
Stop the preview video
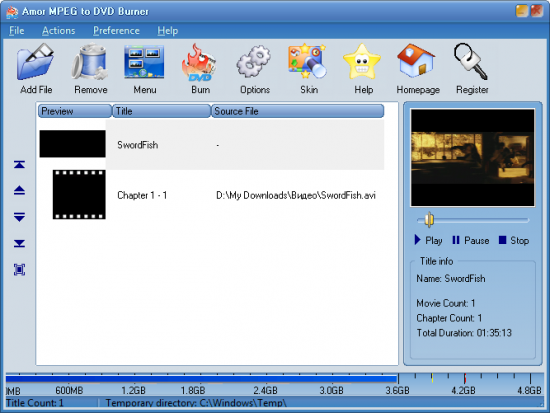tap(514, 240)
